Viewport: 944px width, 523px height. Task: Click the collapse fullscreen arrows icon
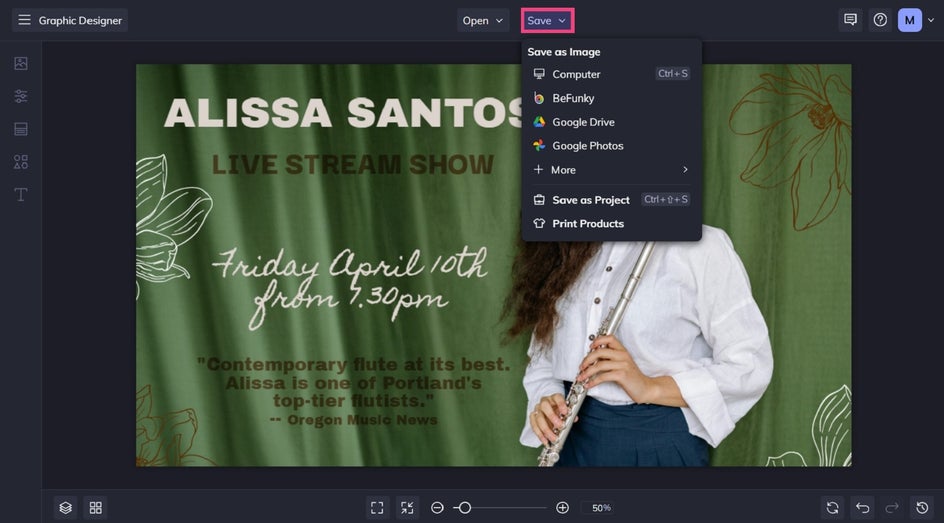407,508
